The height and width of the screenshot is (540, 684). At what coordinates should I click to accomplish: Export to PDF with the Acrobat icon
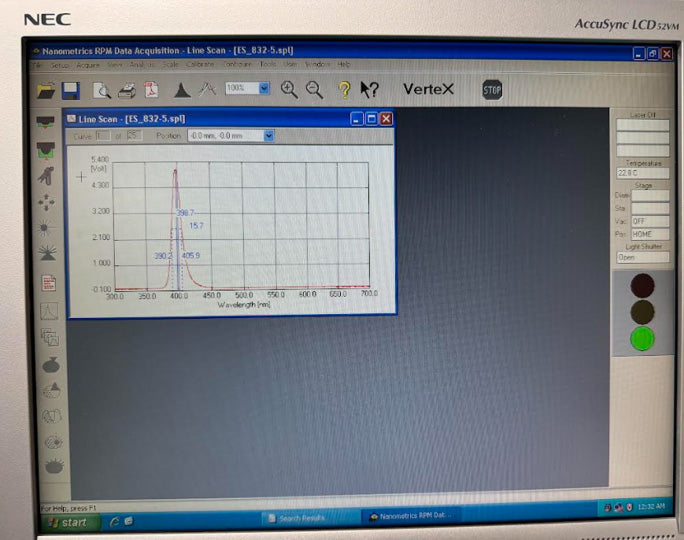pos(151,90)
